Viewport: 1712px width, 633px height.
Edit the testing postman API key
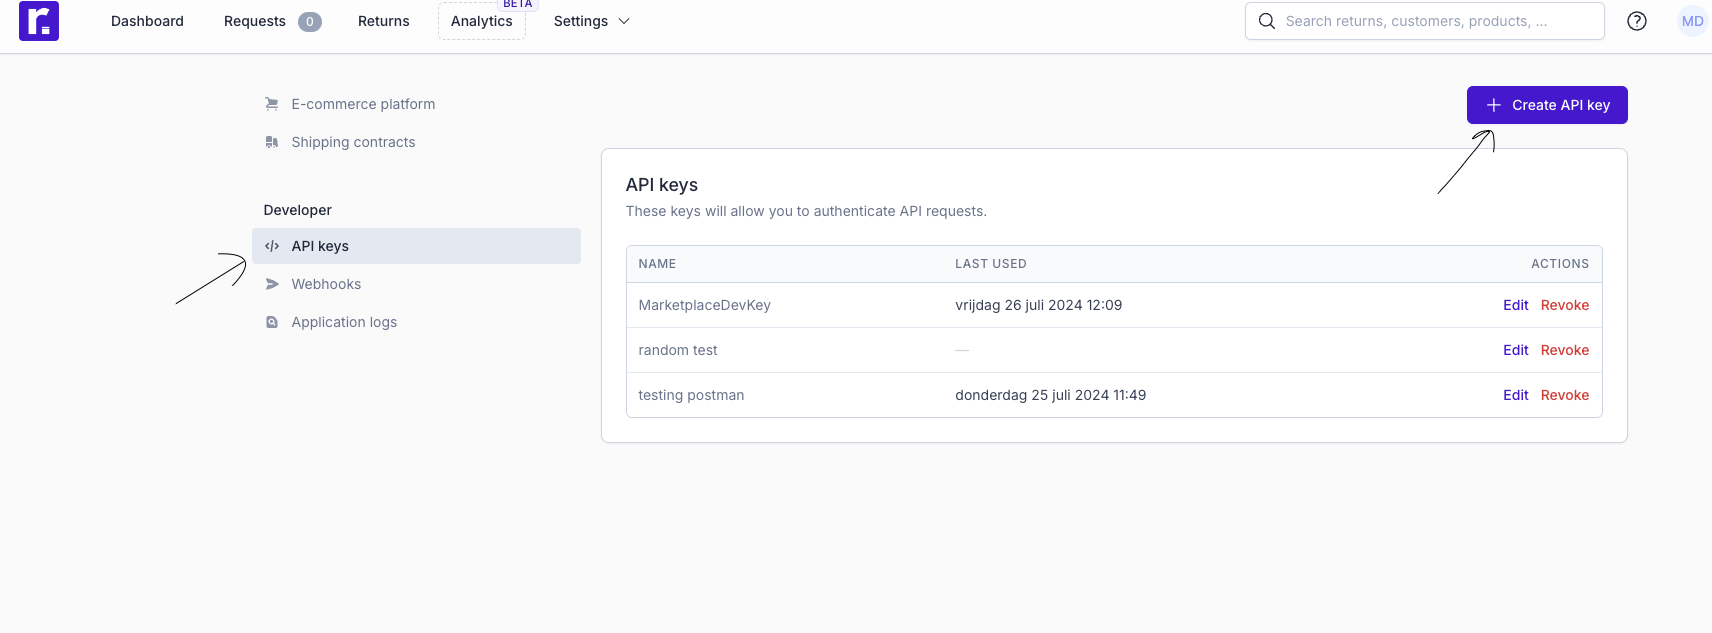pos(1515,395)
